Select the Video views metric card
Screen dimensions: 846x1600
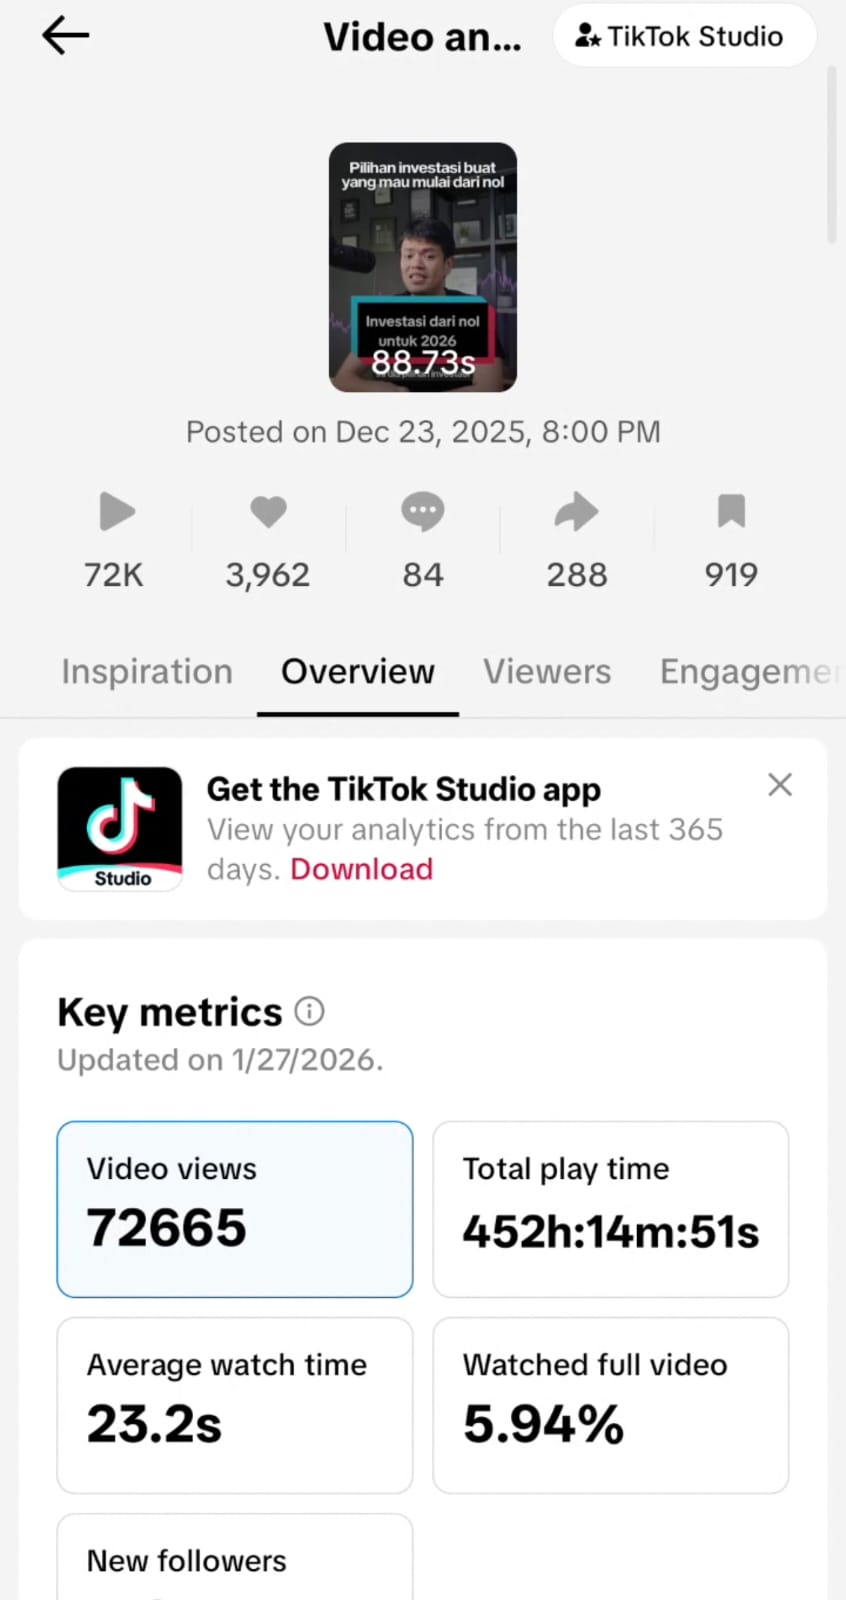(x=235, y=1209)
